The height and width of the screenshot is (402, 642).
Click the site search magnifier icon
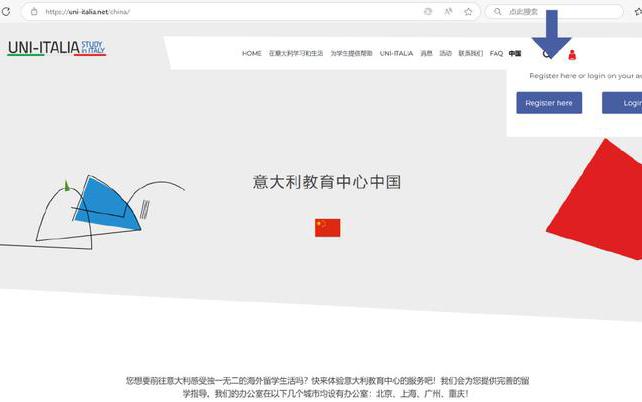[547, 54]
